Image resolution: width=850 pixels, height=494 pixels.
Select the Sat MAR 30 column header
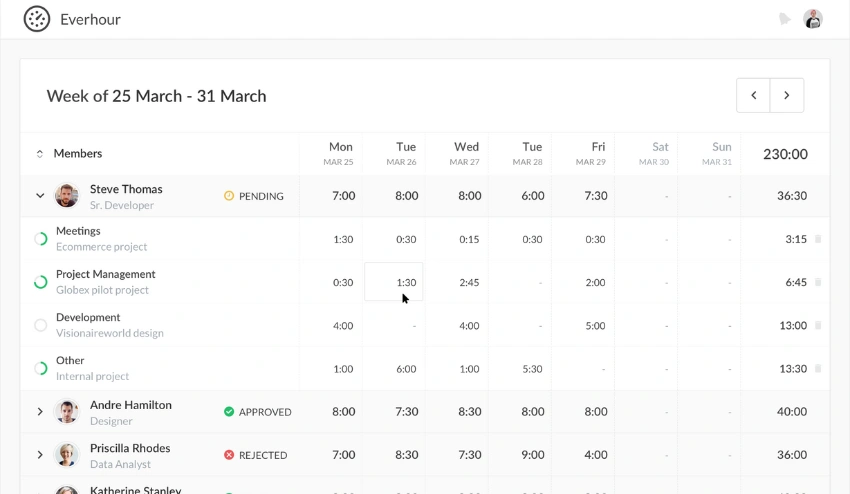654,153
